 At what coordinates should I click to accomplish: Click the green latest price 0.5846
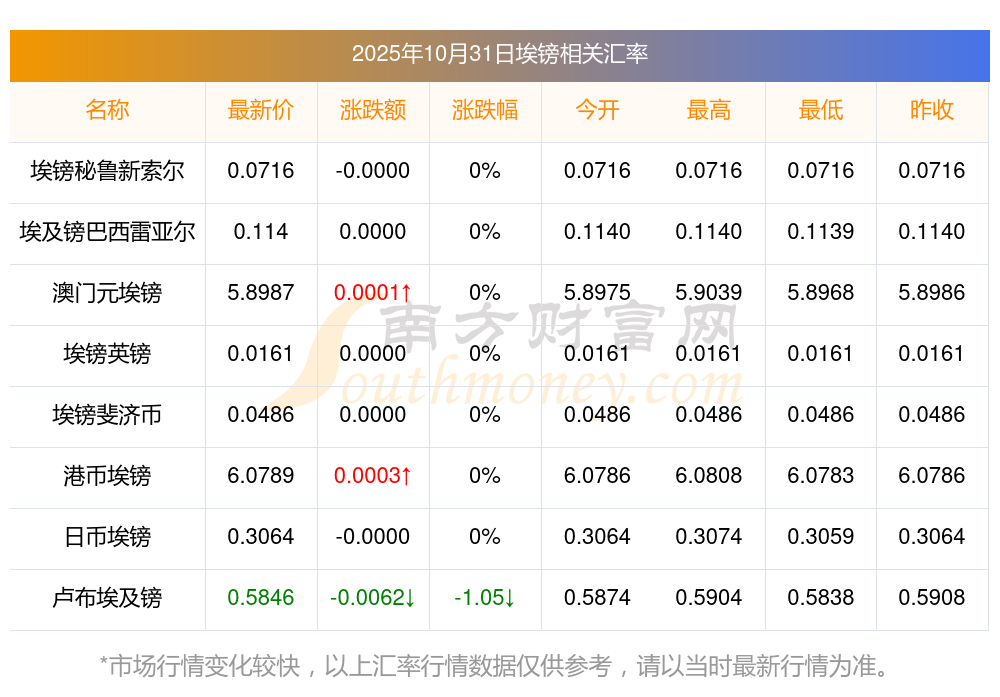(261, 598)
